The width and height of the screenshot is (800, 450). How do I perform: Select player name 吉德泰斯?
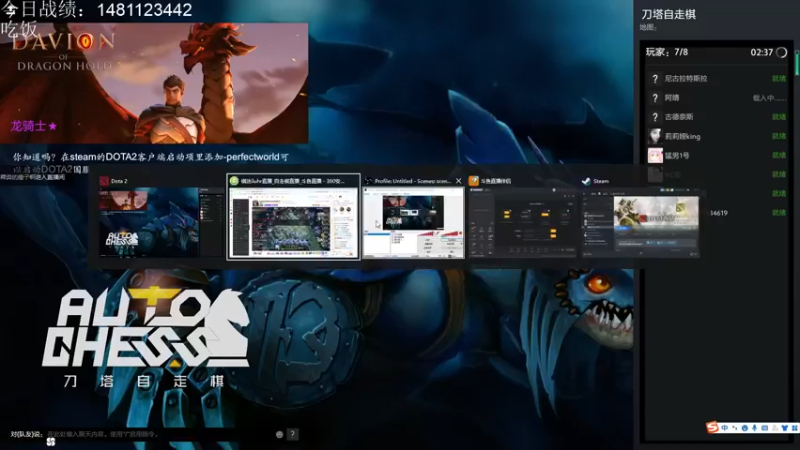(679, 117)
